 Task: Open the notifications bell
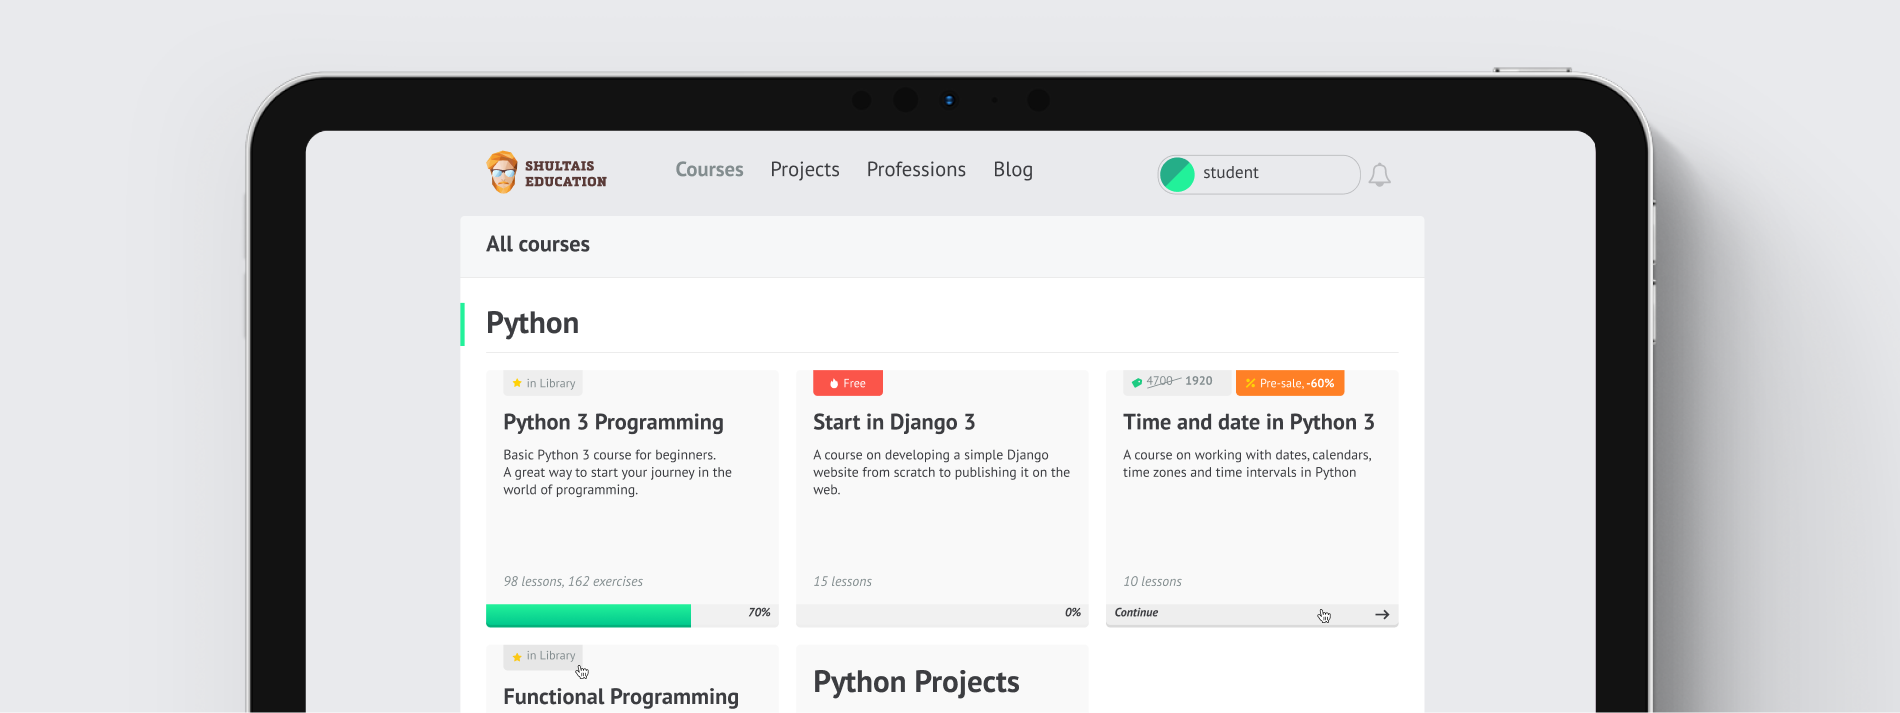(1380, 175)
